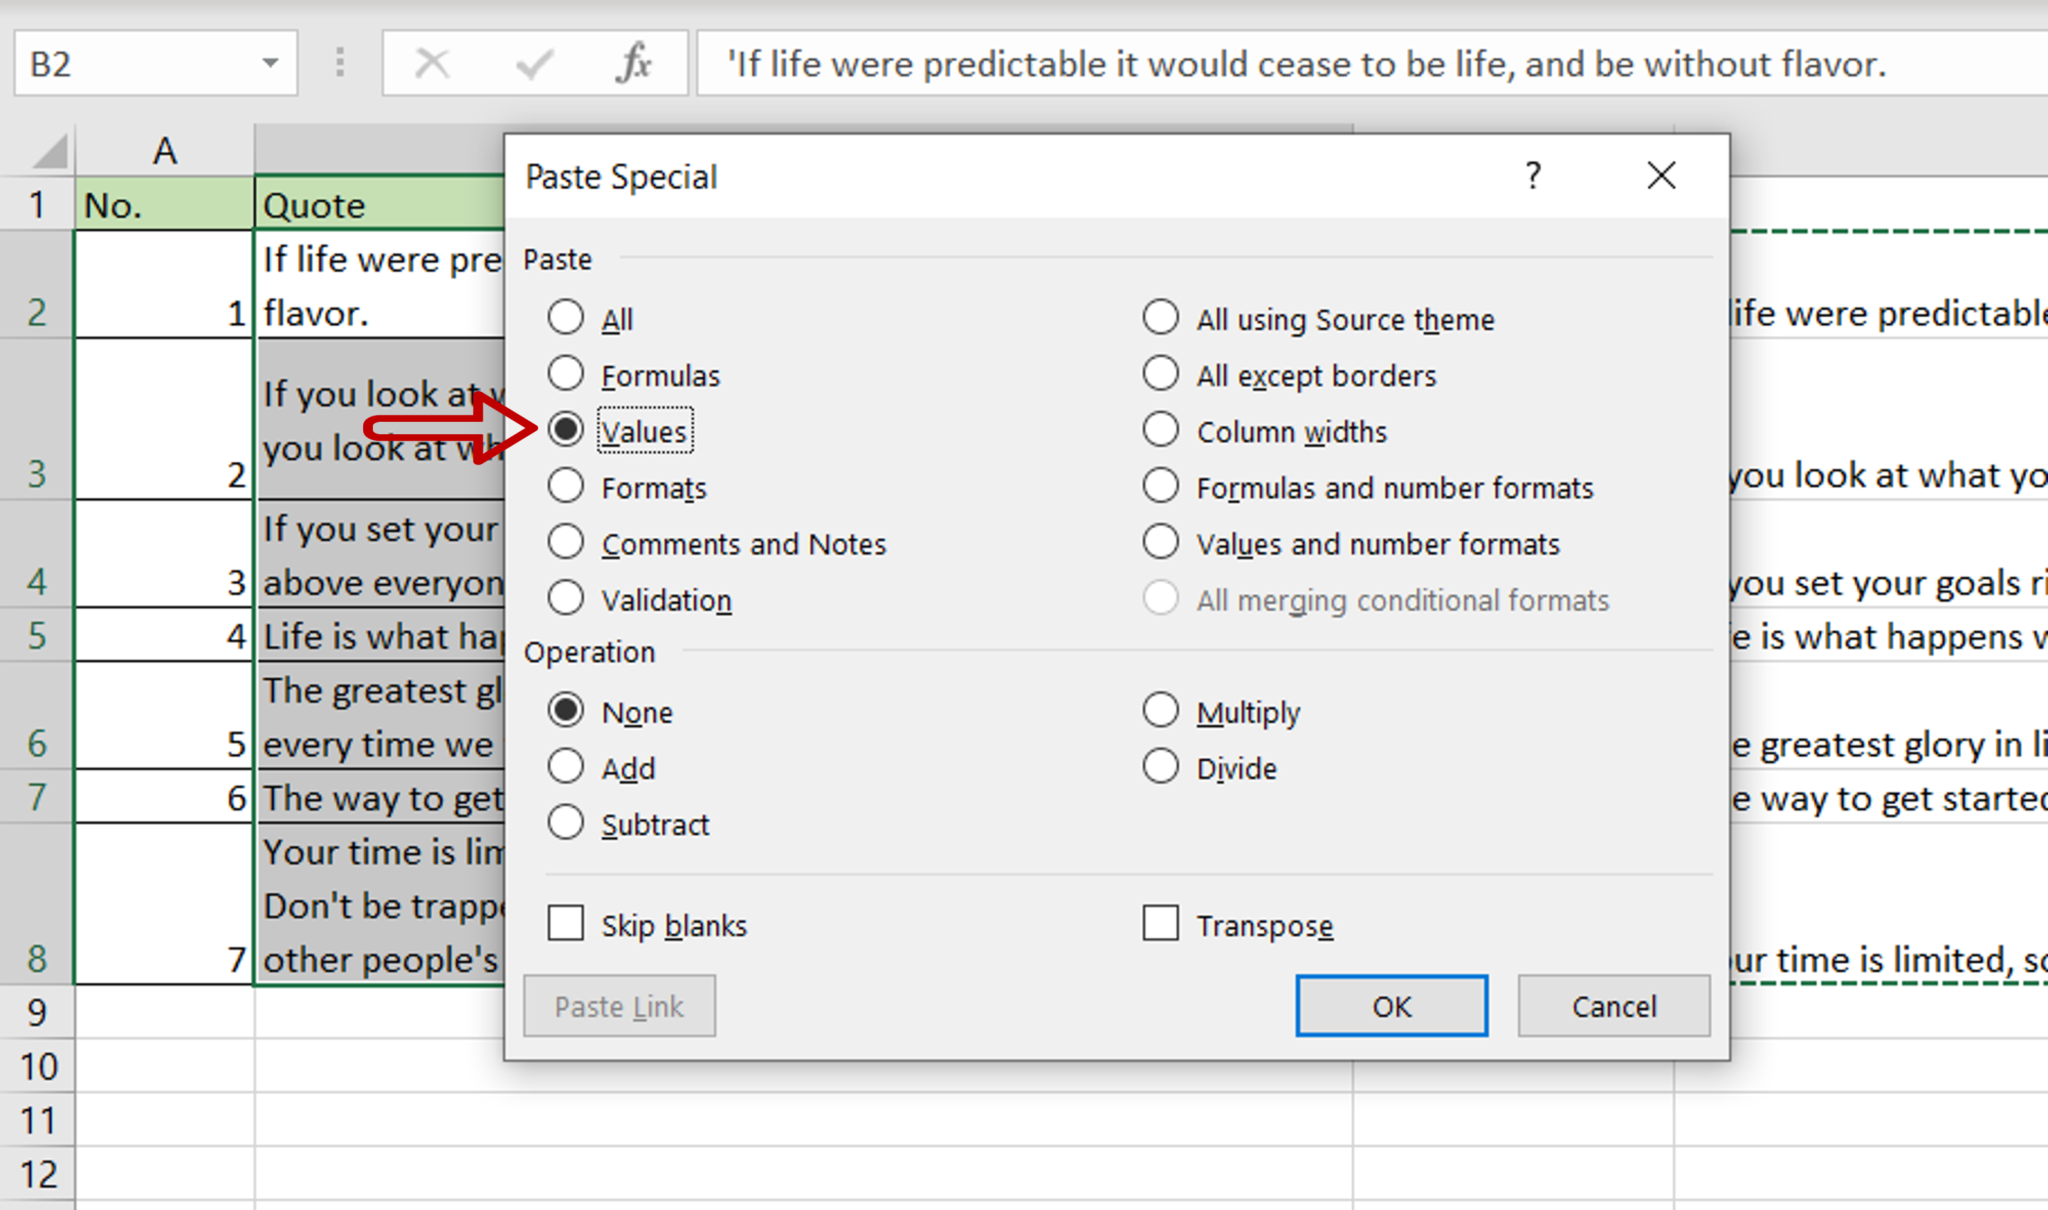Enable the Transpose checkbox
The image size is (2048, 1210).
click(x=1161, y=924)
